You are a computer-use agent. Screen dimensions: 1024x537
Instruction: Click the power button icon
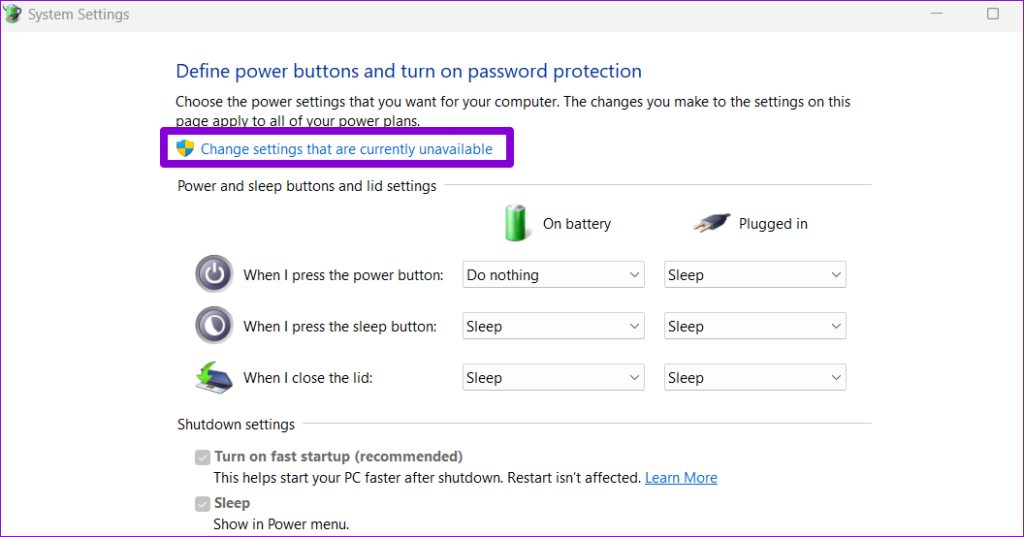coord(214,274)
